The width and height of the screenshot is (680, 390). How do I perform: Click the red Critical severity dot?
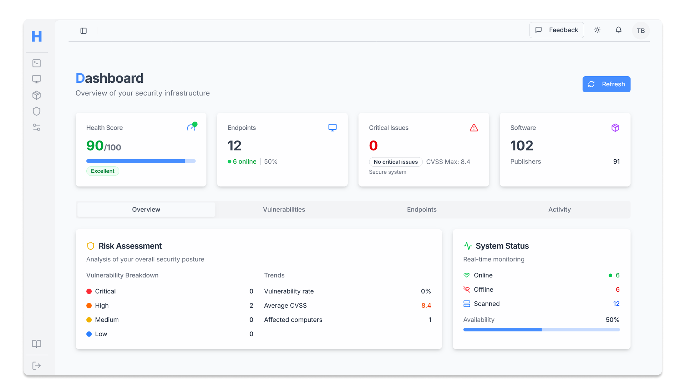coord(89,292)
